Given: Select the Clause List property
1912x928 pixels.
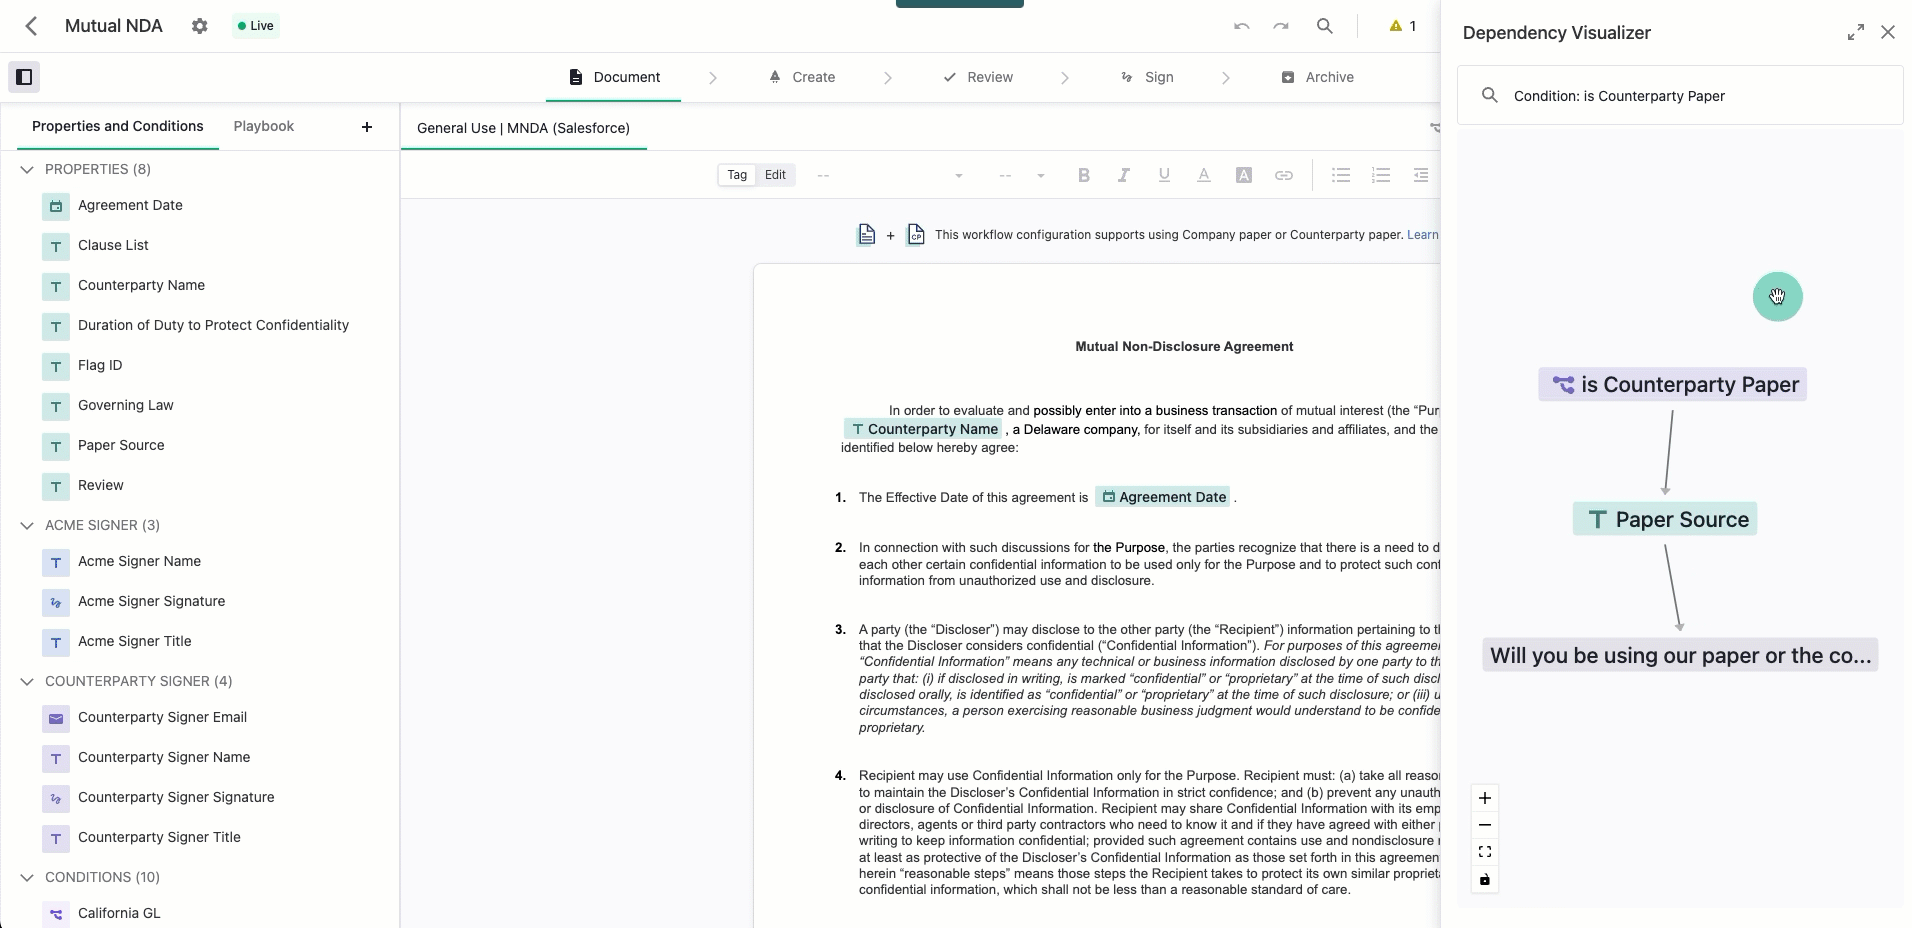Looking at the screenshot, I should (x=113, y=245).
